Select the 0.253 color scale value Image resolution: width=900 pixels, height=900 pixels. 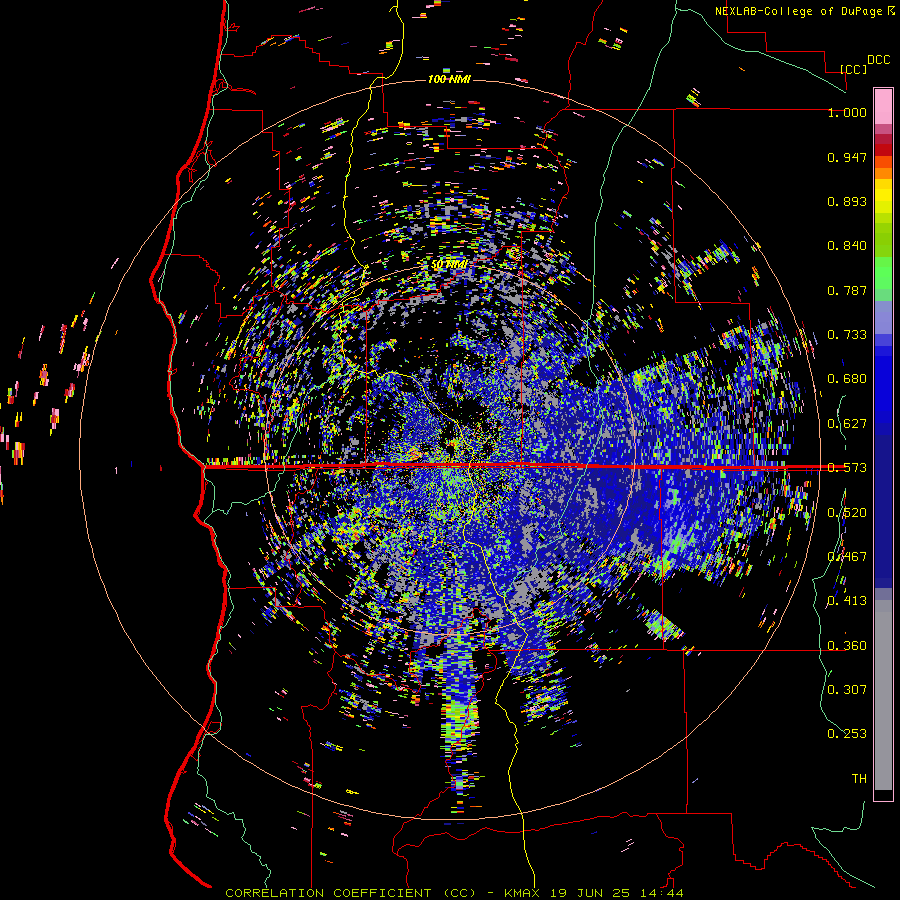[847, 734]
